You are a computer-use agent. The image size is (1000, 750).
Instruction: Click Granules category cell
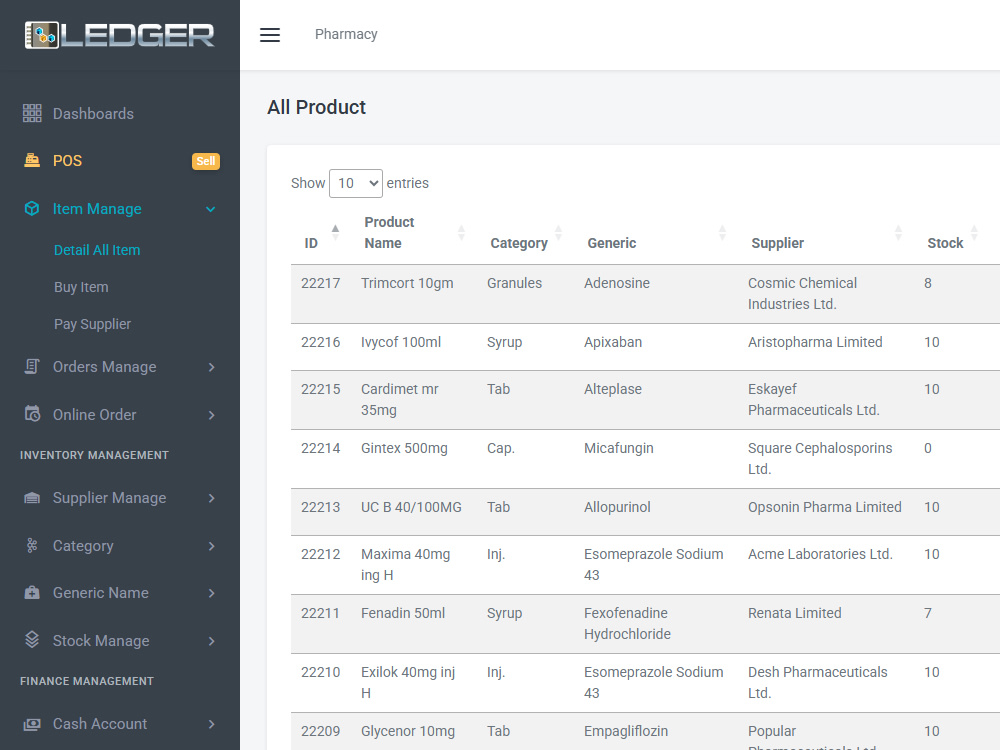(x=514, y=283)
